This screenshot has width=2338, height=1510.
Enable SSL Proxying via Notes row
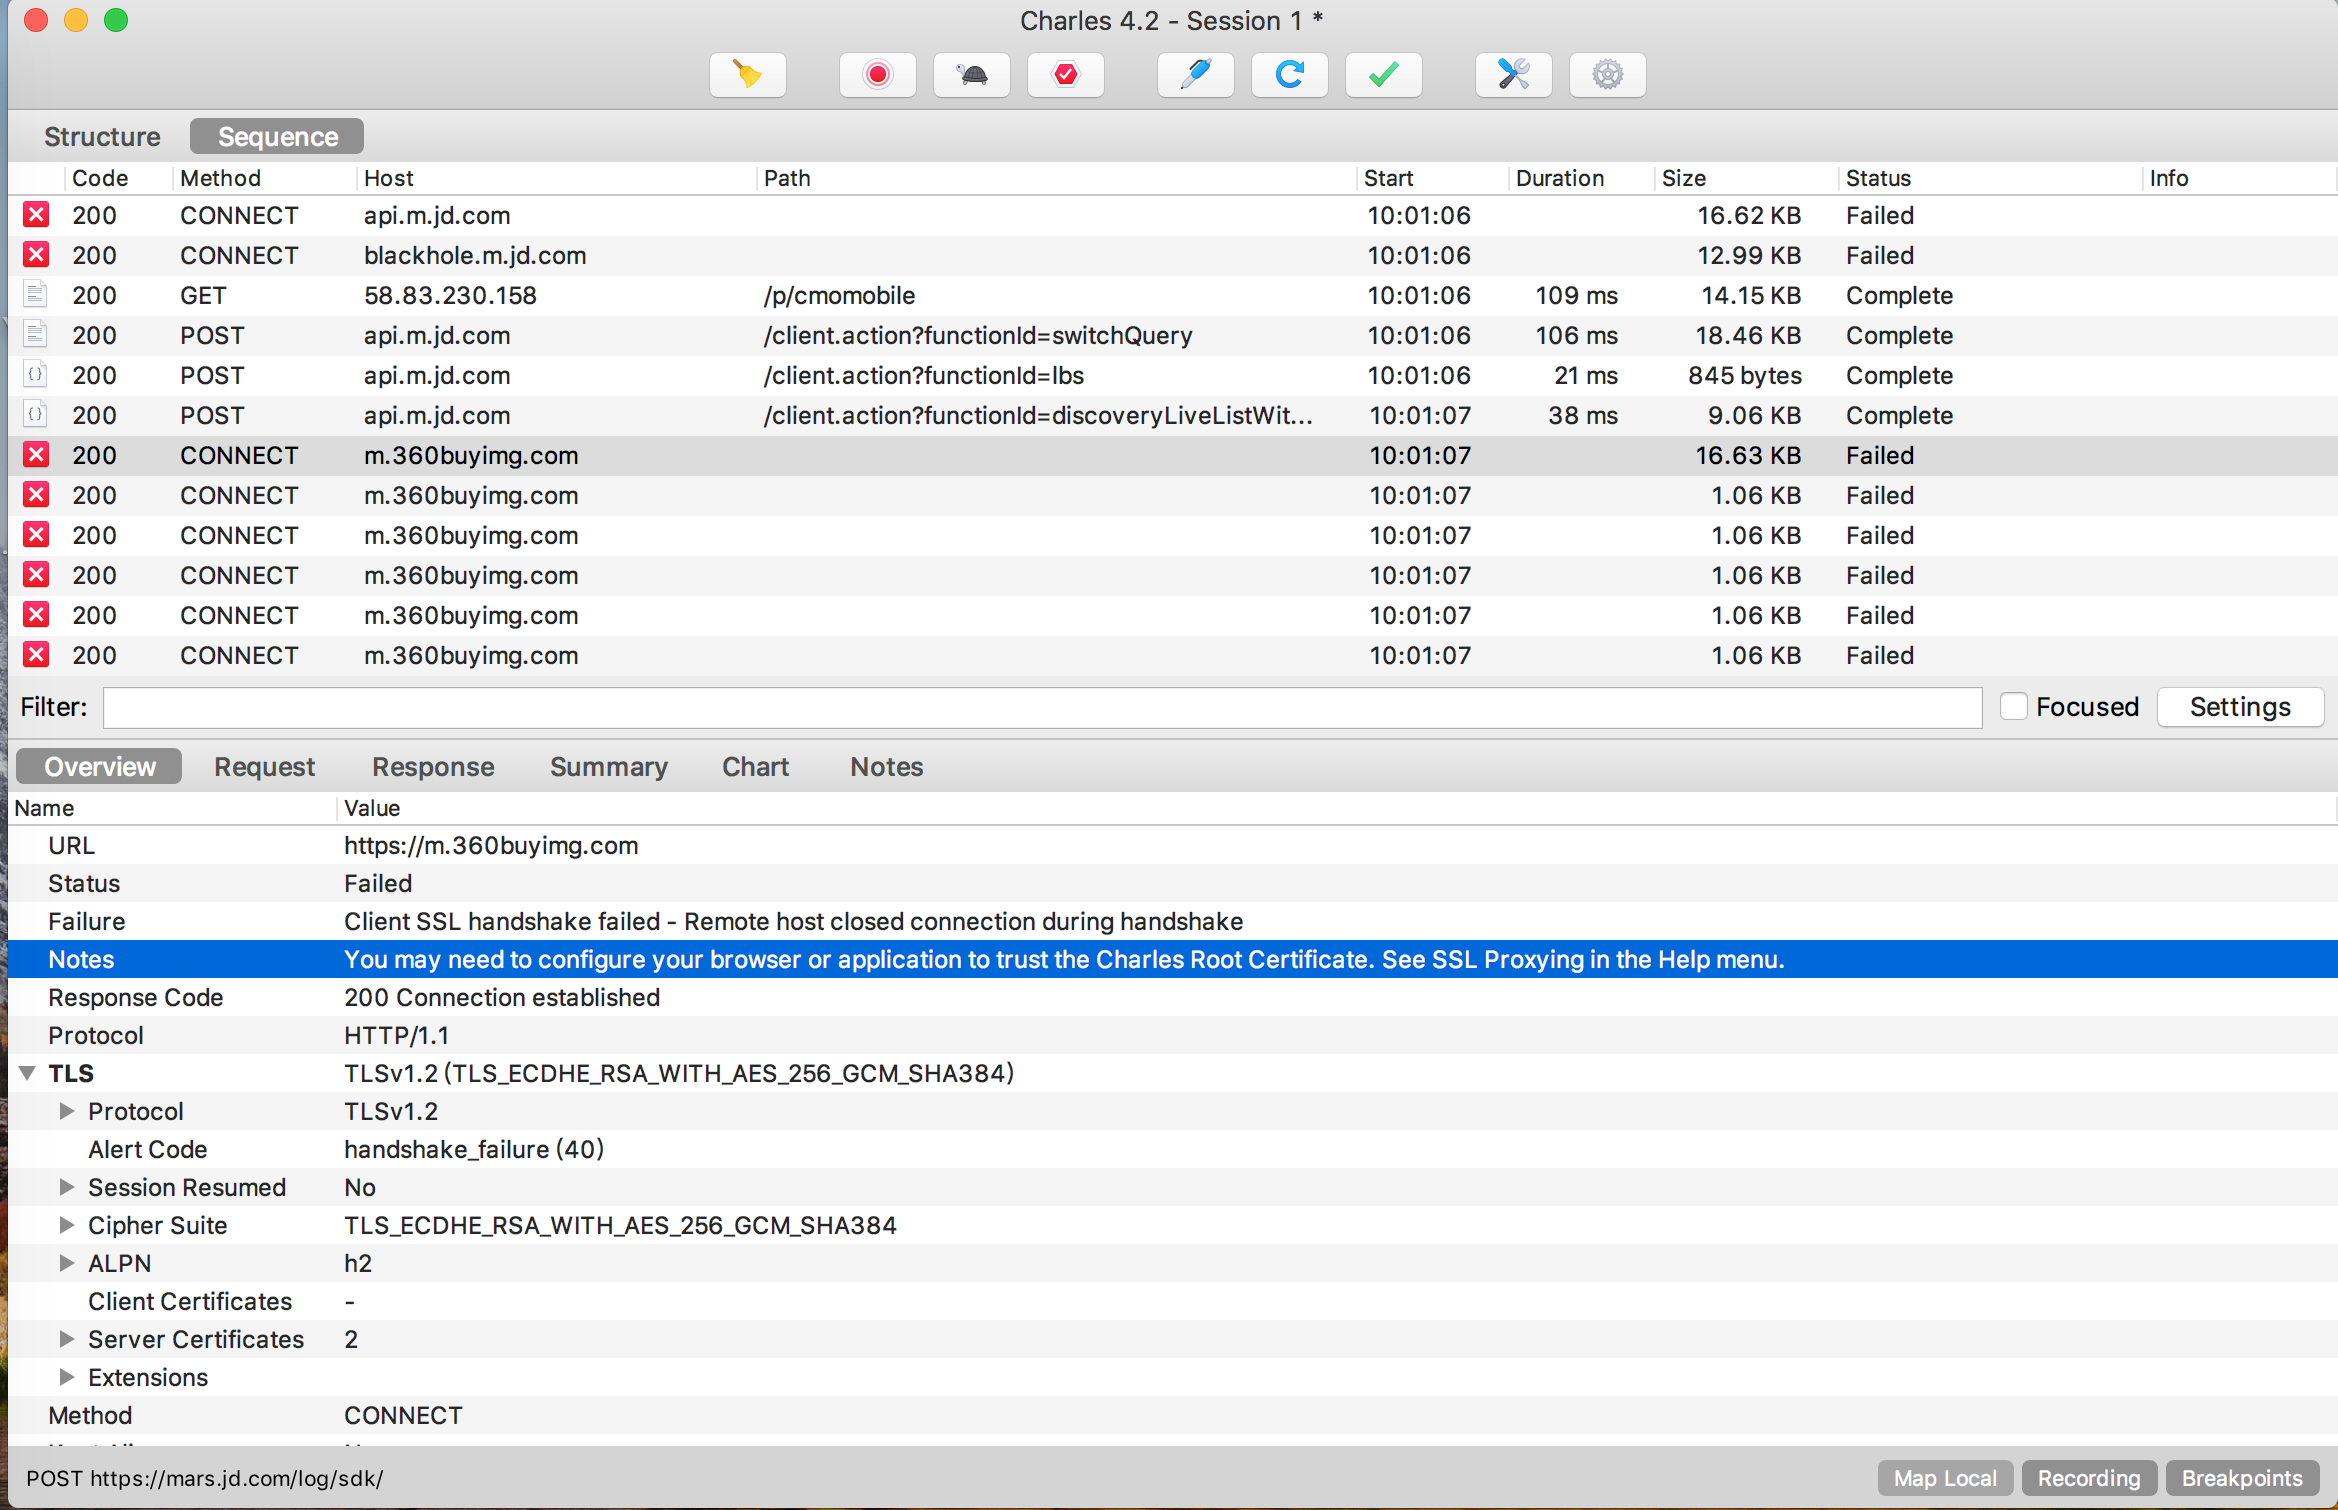coord(1062,960)
